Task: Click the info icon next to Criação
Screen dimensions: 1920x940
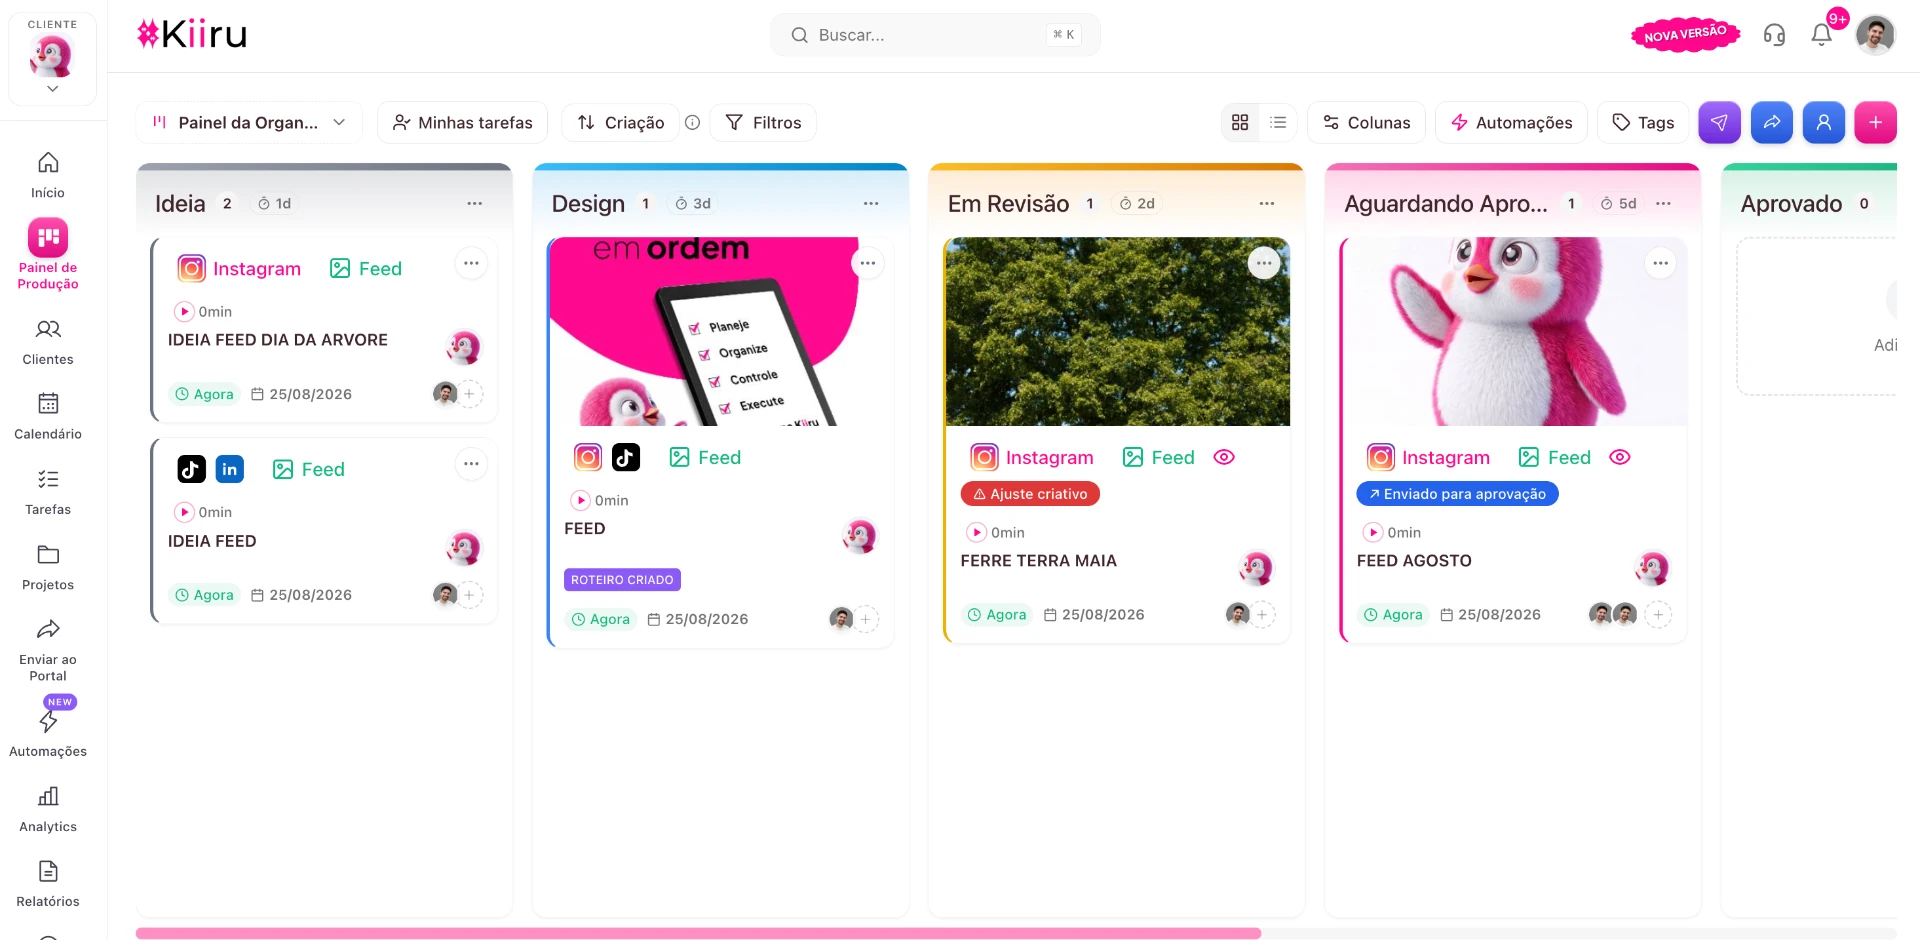Action: [x=692, y=122]
